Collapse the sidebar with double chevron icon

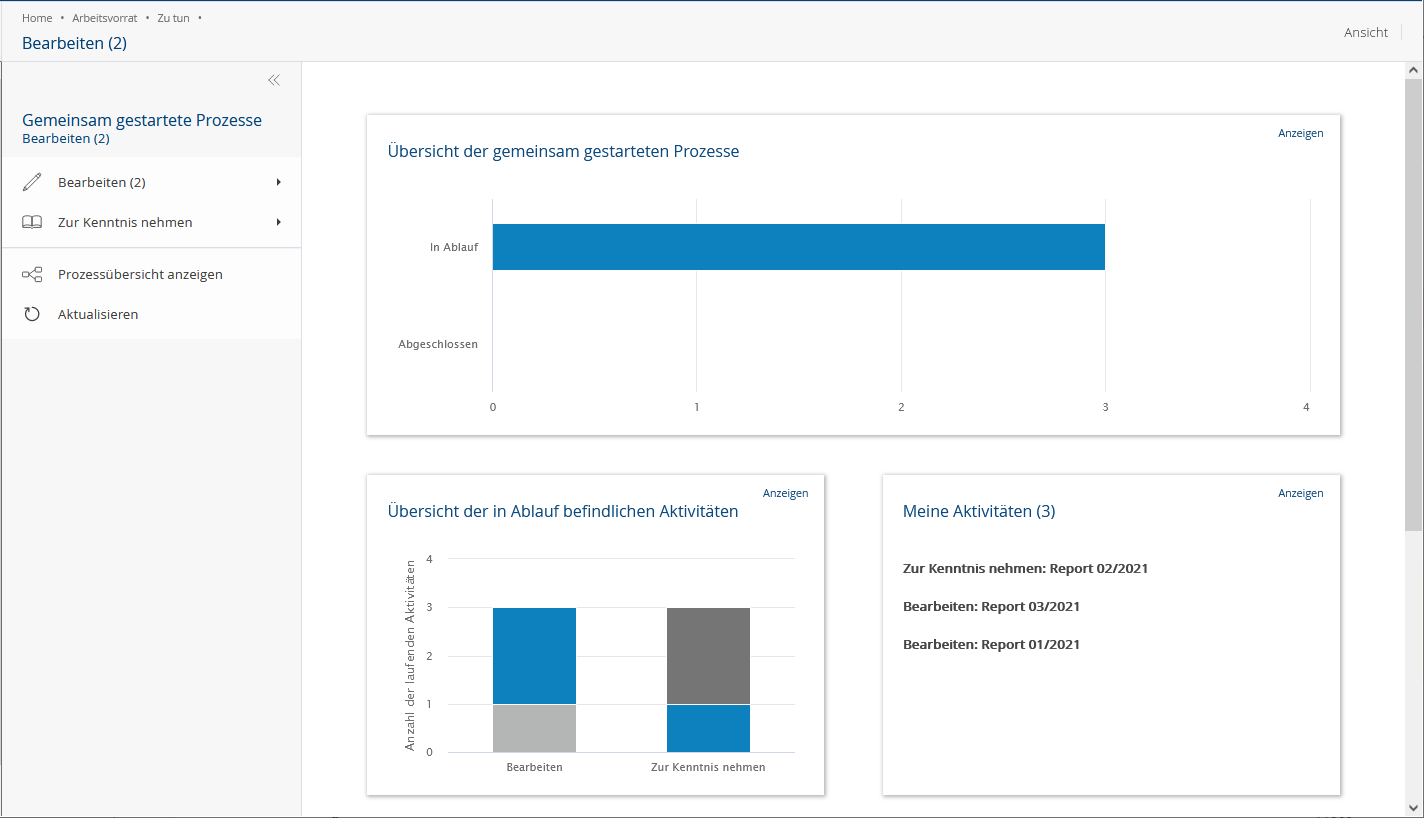tap(274, 80)
